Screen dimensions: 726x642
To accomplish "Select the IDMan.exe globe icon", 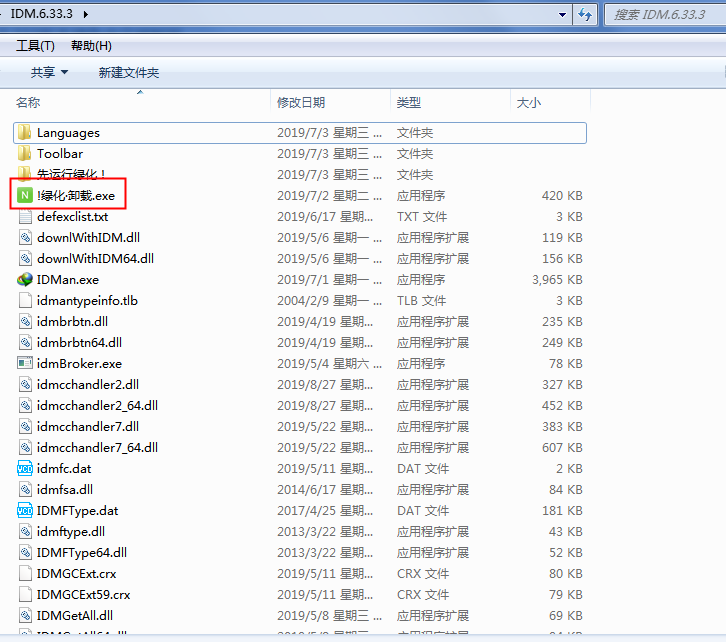I will [x=25, y=280].
